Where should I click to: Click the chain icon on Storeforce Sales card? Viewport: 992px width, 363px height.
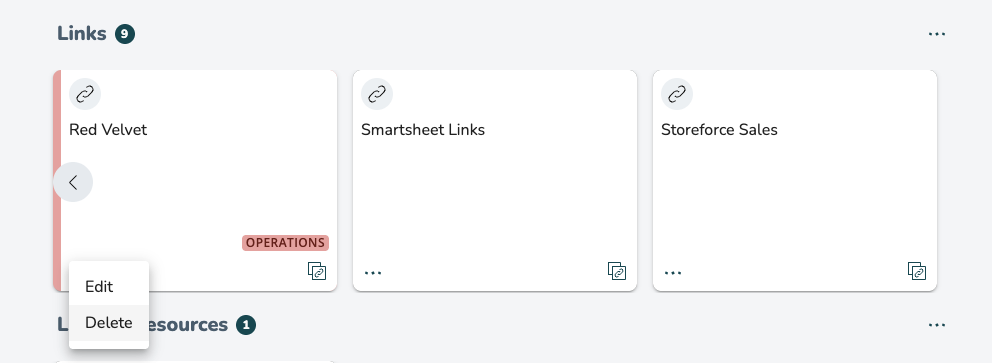[x=677, y=95]
